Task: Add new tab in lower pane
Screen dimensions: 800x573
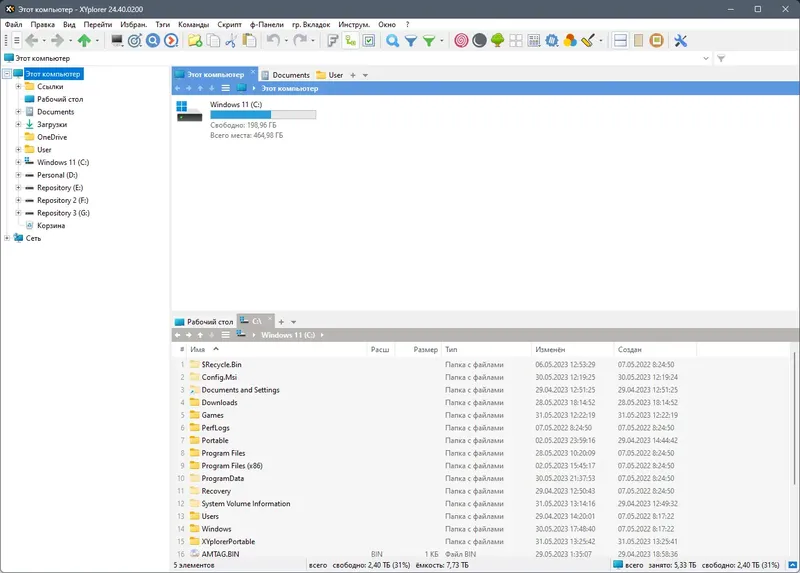Action: coord(281,322)
